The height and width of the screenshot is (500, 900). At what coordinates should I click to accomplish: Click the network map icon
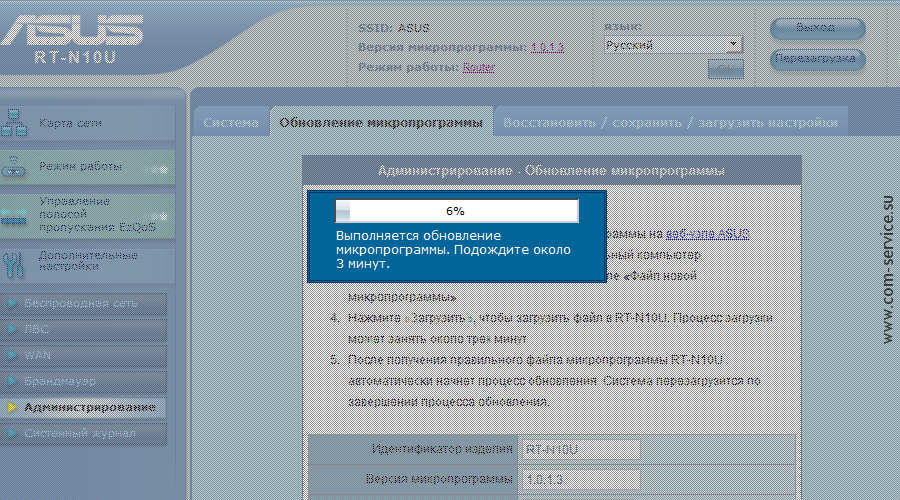point(14,122)
